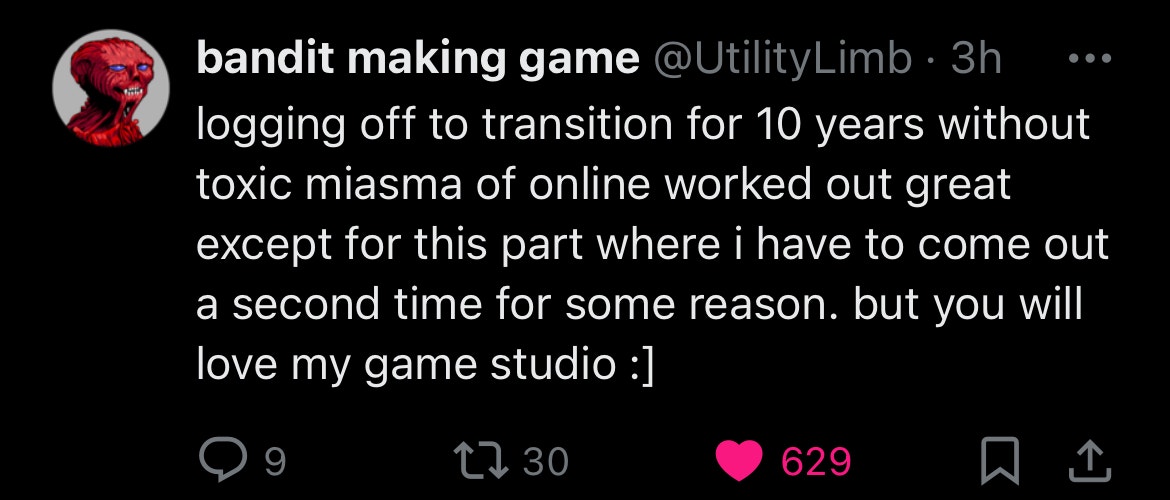1170x500 pixels.
Task: Open the "bandit making game" profile name
Action: [x=417, y=61]
